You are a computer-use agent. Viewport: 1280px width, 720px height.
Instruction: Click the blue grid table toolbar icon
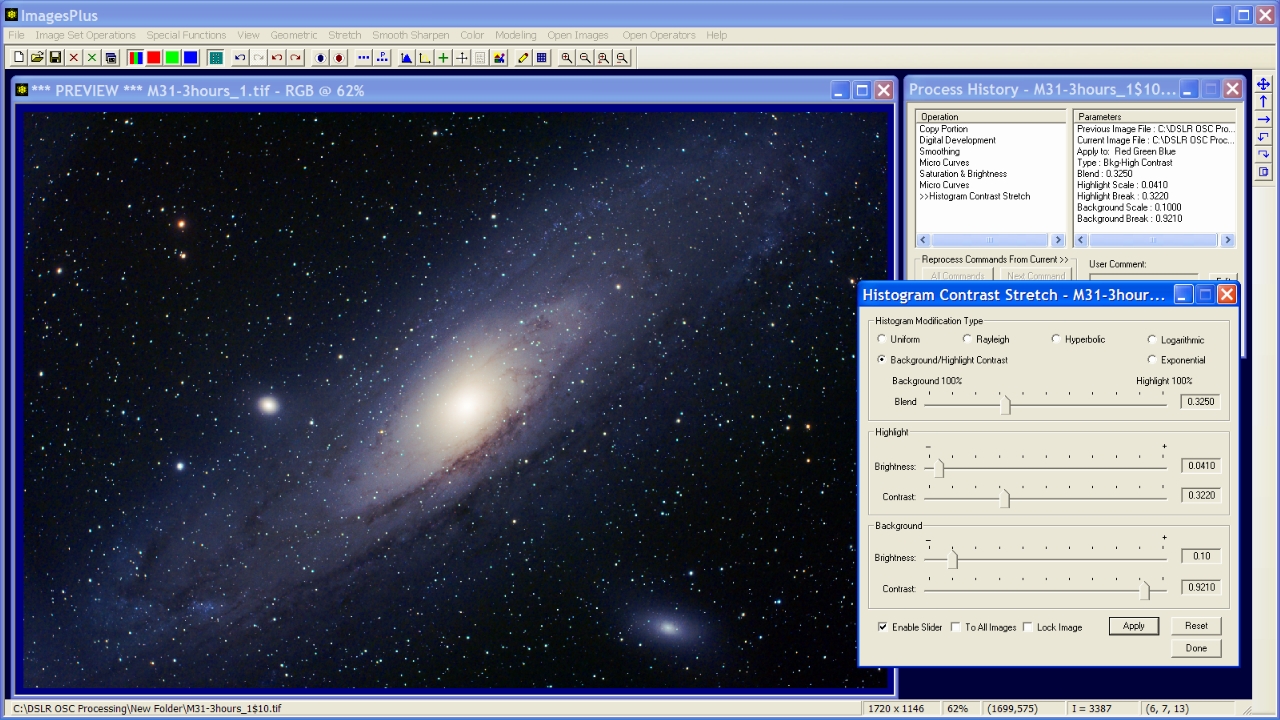[x=541, y=58]
